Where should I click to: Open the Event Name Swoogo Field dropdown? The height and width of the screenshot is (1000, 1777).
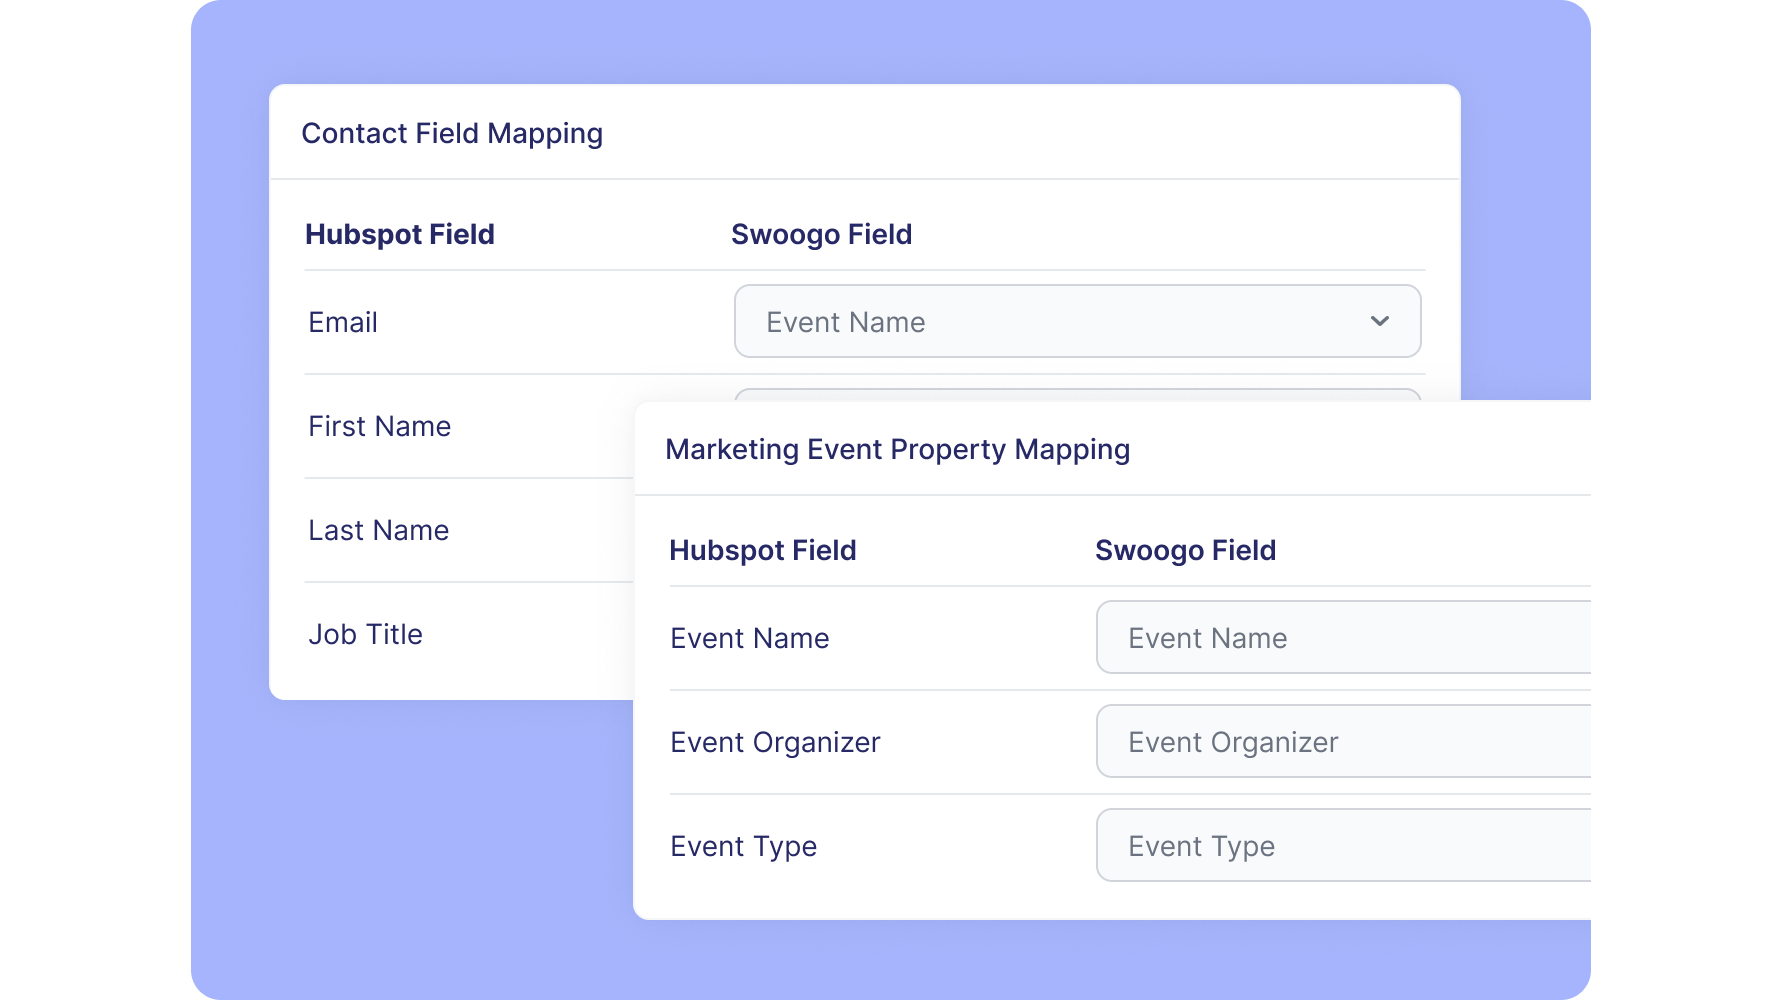coord(1343,637)
